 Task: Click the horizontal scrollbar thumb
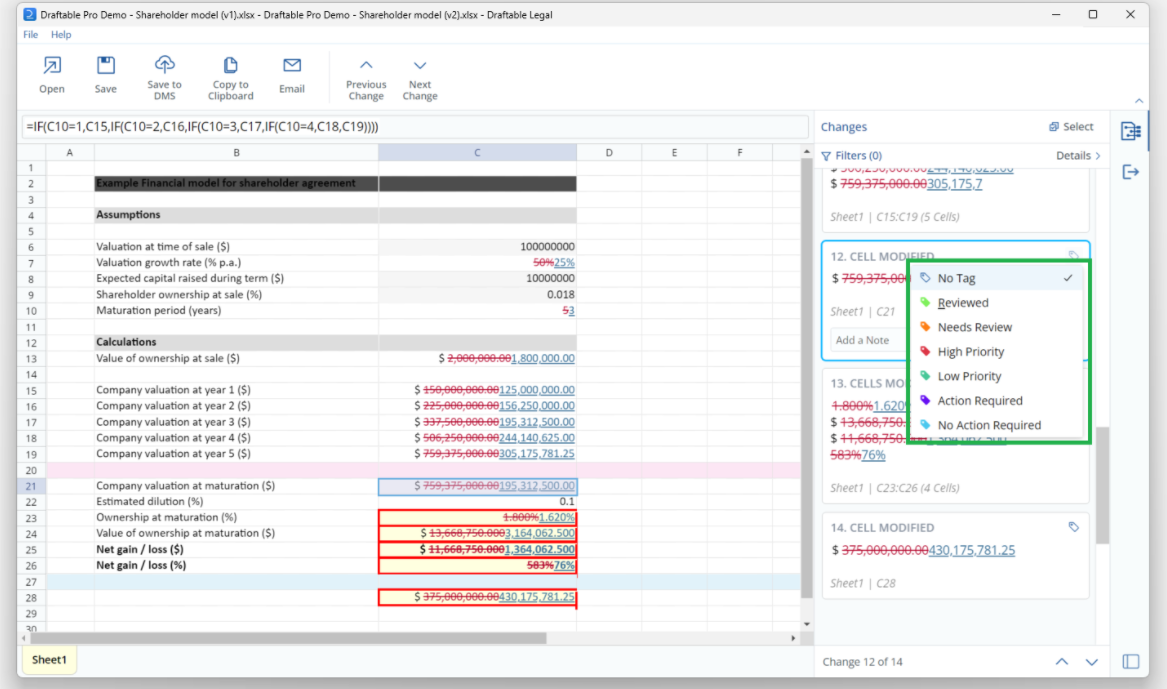pos(289,638)
